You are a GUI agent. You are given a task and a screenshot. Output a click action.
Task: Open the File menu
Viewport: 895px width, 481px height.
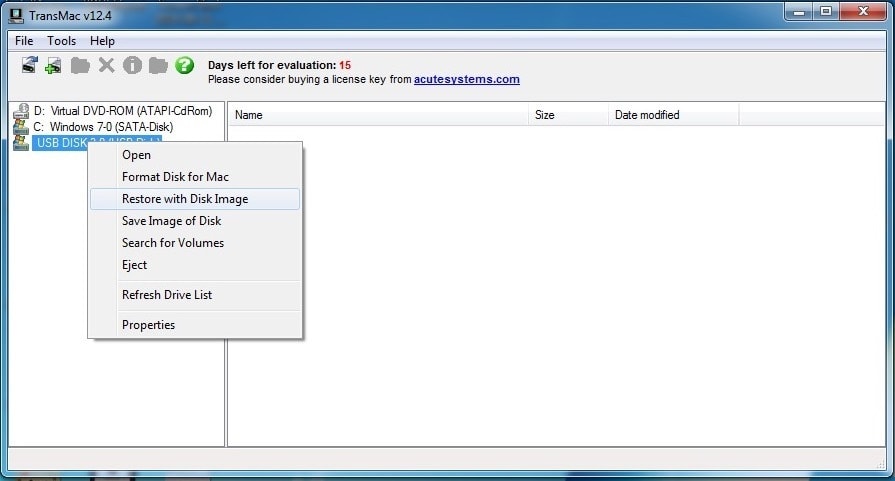24,41
